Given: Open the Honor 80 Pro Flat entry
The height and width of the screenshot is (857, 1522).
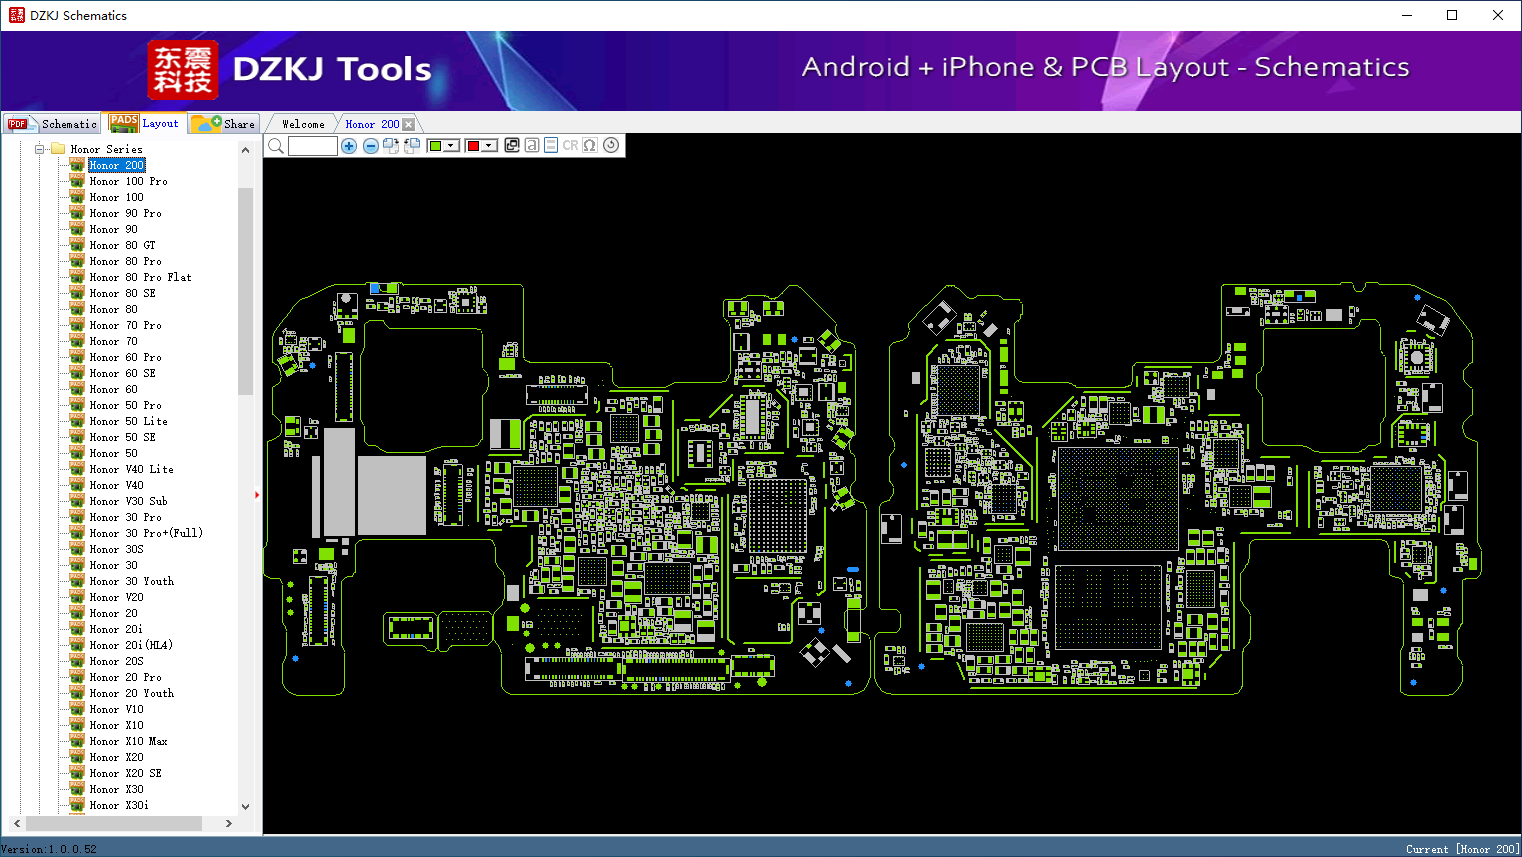Looking at the screenshot, I should (140, 277).
